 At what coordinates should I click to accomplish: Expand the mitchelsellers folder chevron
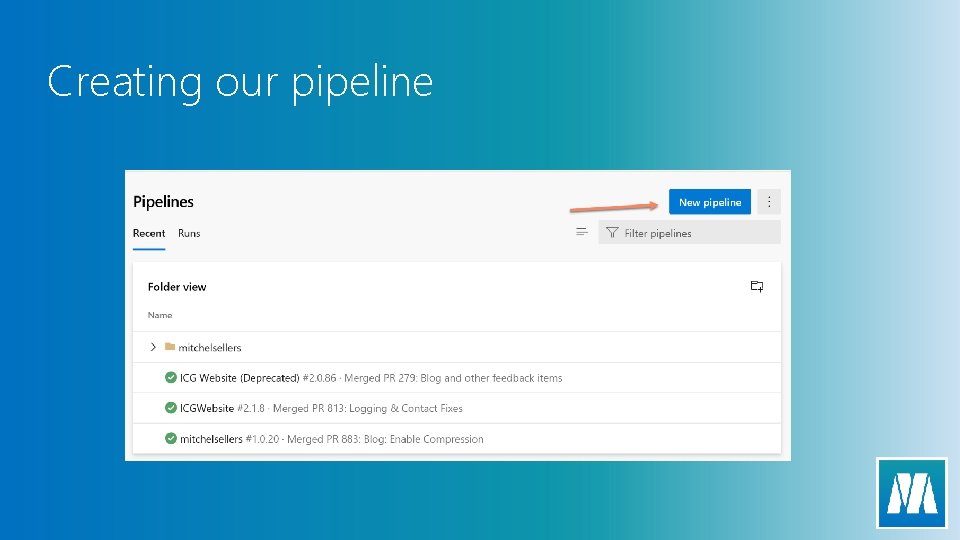pyautogui.click(x=153, y=347)
